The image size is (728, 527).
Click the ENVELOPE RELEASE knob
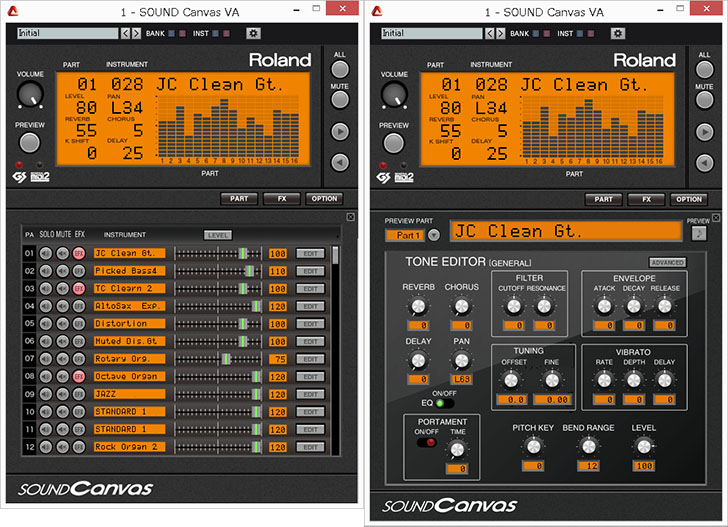click(664, 306)
